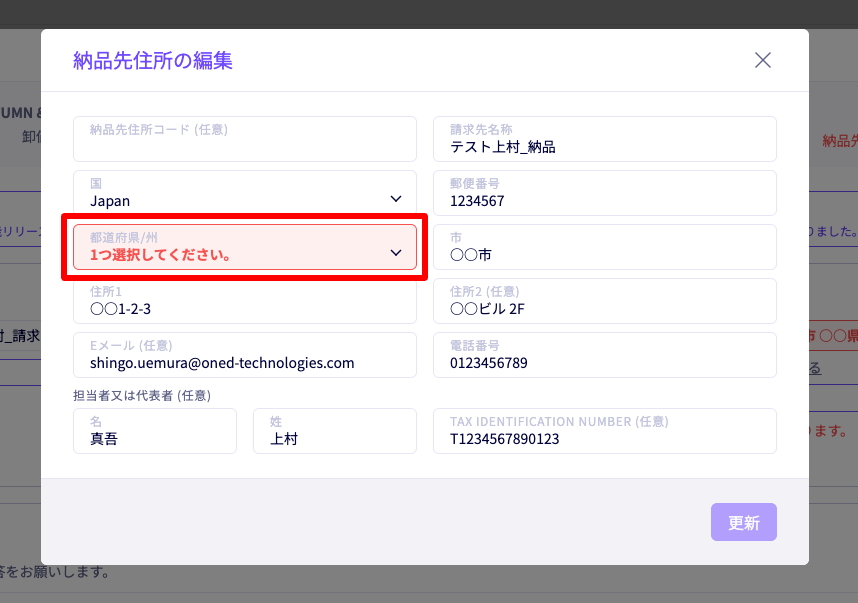Screen dimensions: 858x603
Task: Edit the 住所2 field with ○○ビル 2F
Action: (x=605, y=301)
